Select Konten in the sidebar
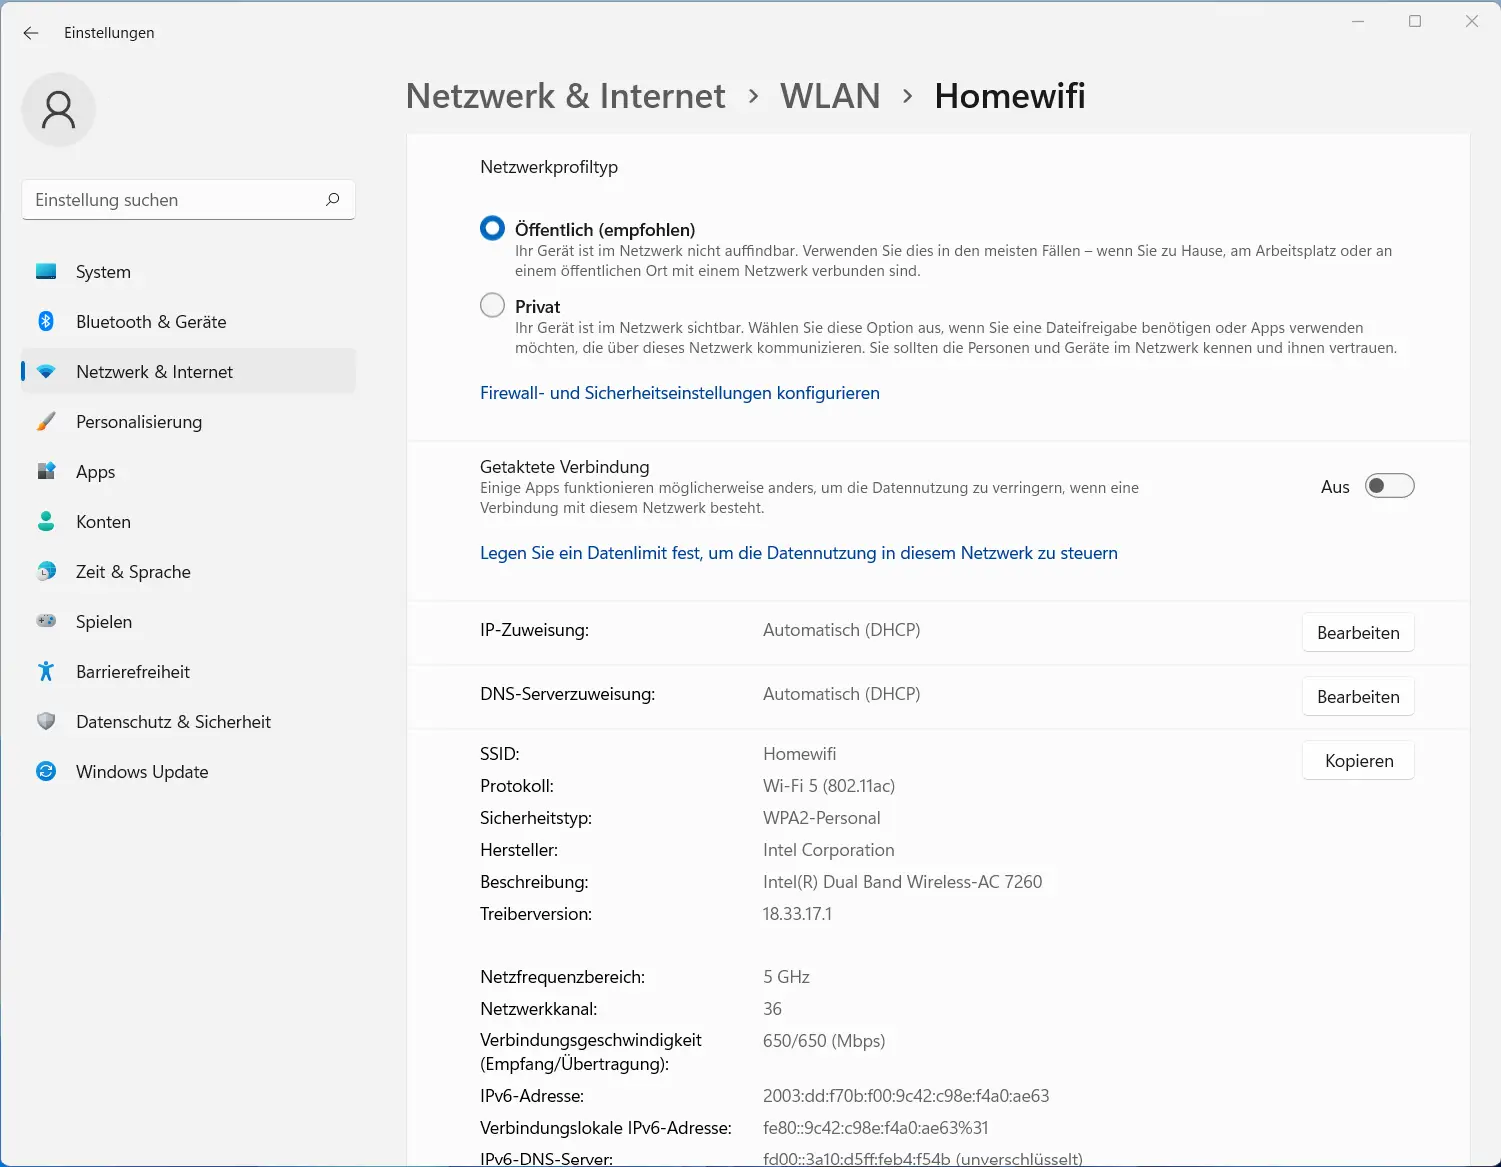Image resolution: width=1501 pixels, height=1167 pixels. pos(103,521)
